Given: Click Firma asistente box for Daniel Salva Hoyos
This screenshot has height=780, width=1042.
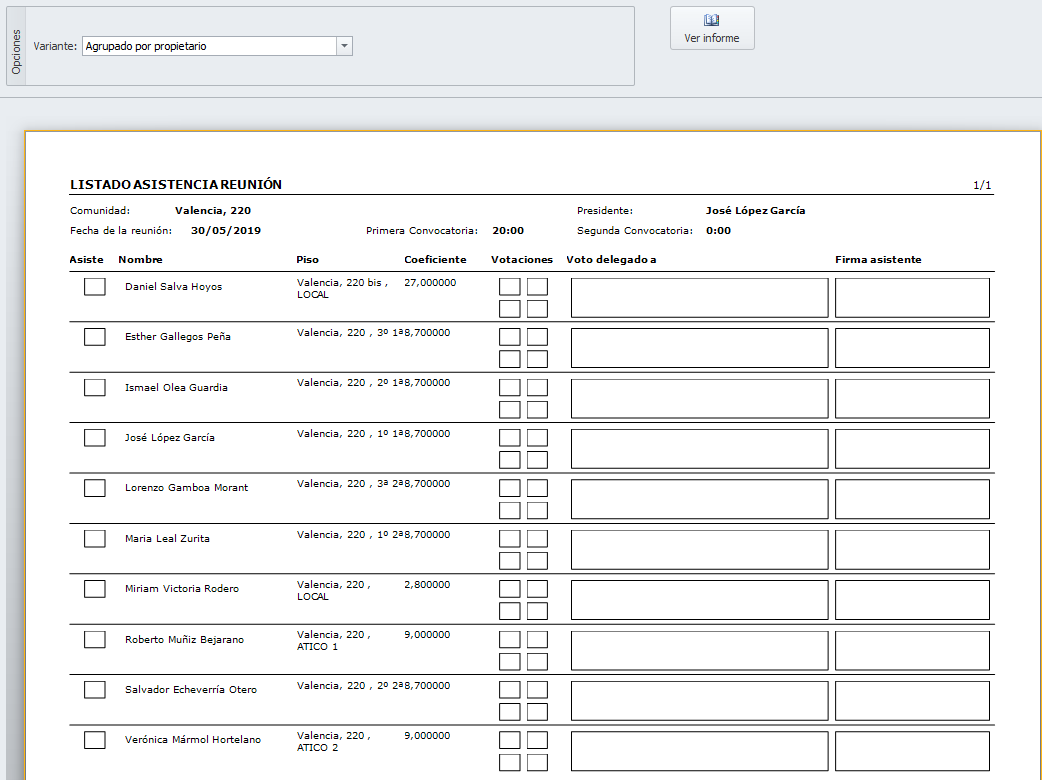Looking at the screenshot, I should click(x=912, y=298).
